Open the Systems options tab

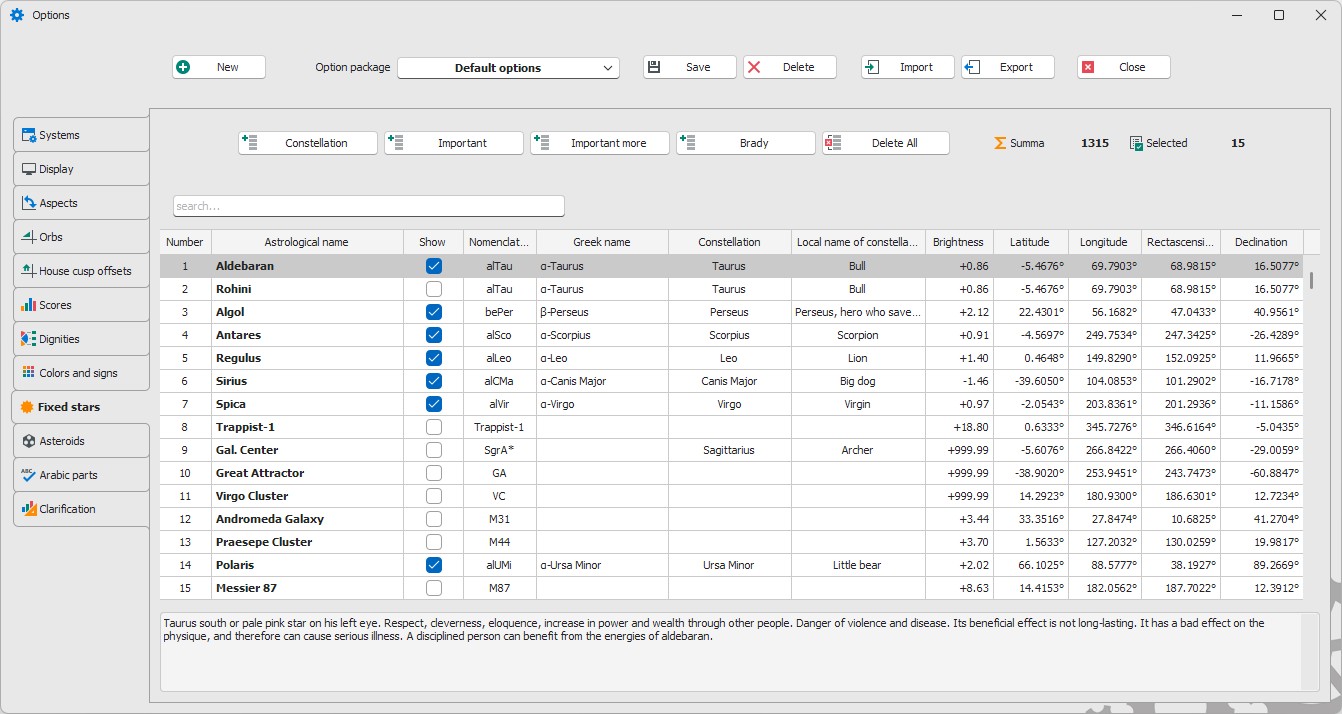[x=81, y=135]
